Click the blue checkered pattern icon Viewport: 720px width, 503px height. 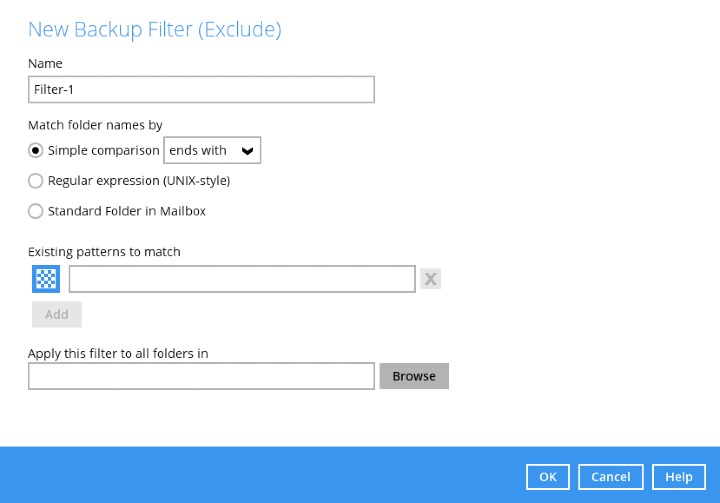(46, 279)
